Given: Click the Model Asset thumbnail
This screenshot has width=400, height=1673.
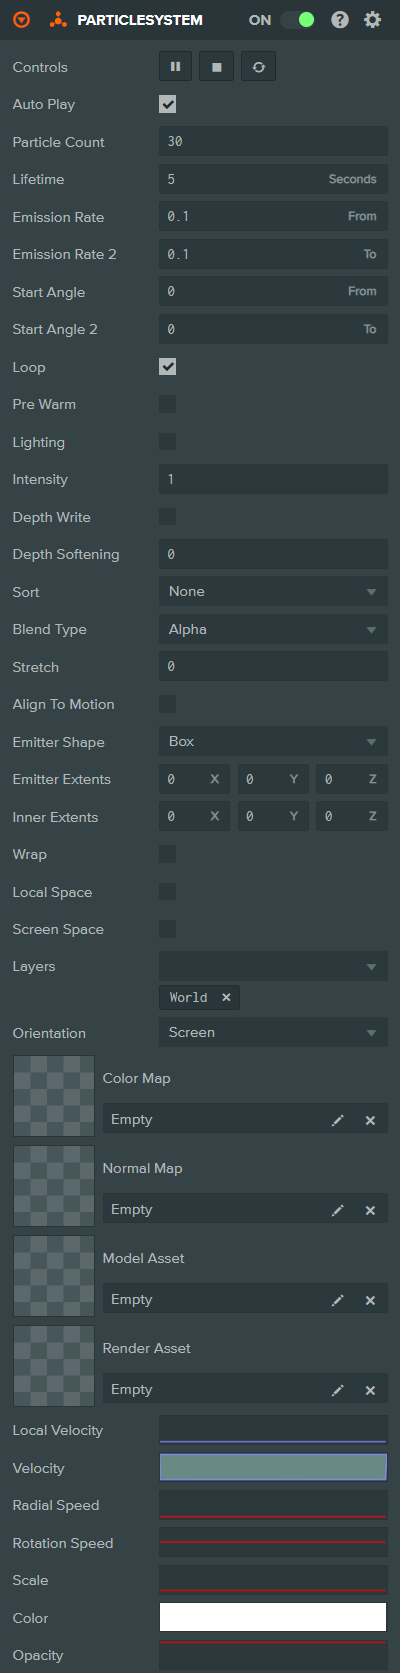Looking at the screenshot, I should pos(54,1276).
